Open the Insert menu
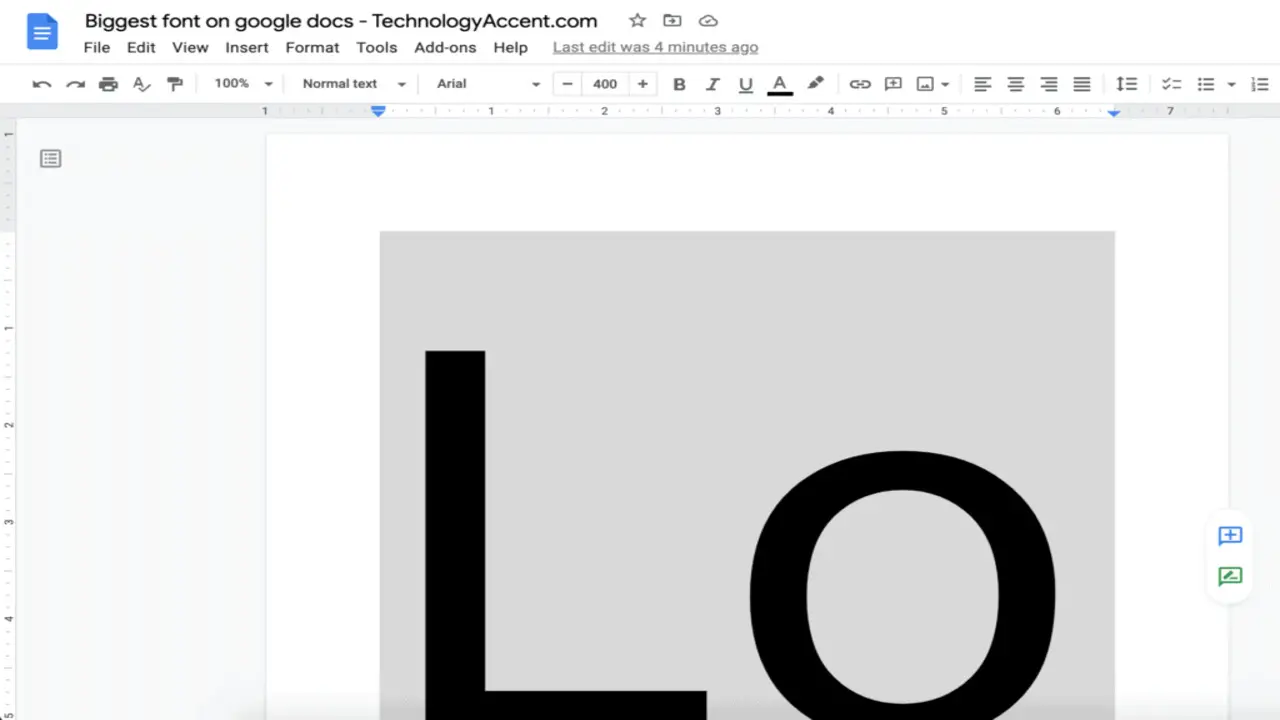The width and height of the screenshot is (1280, 720). (x=247, y=47)
